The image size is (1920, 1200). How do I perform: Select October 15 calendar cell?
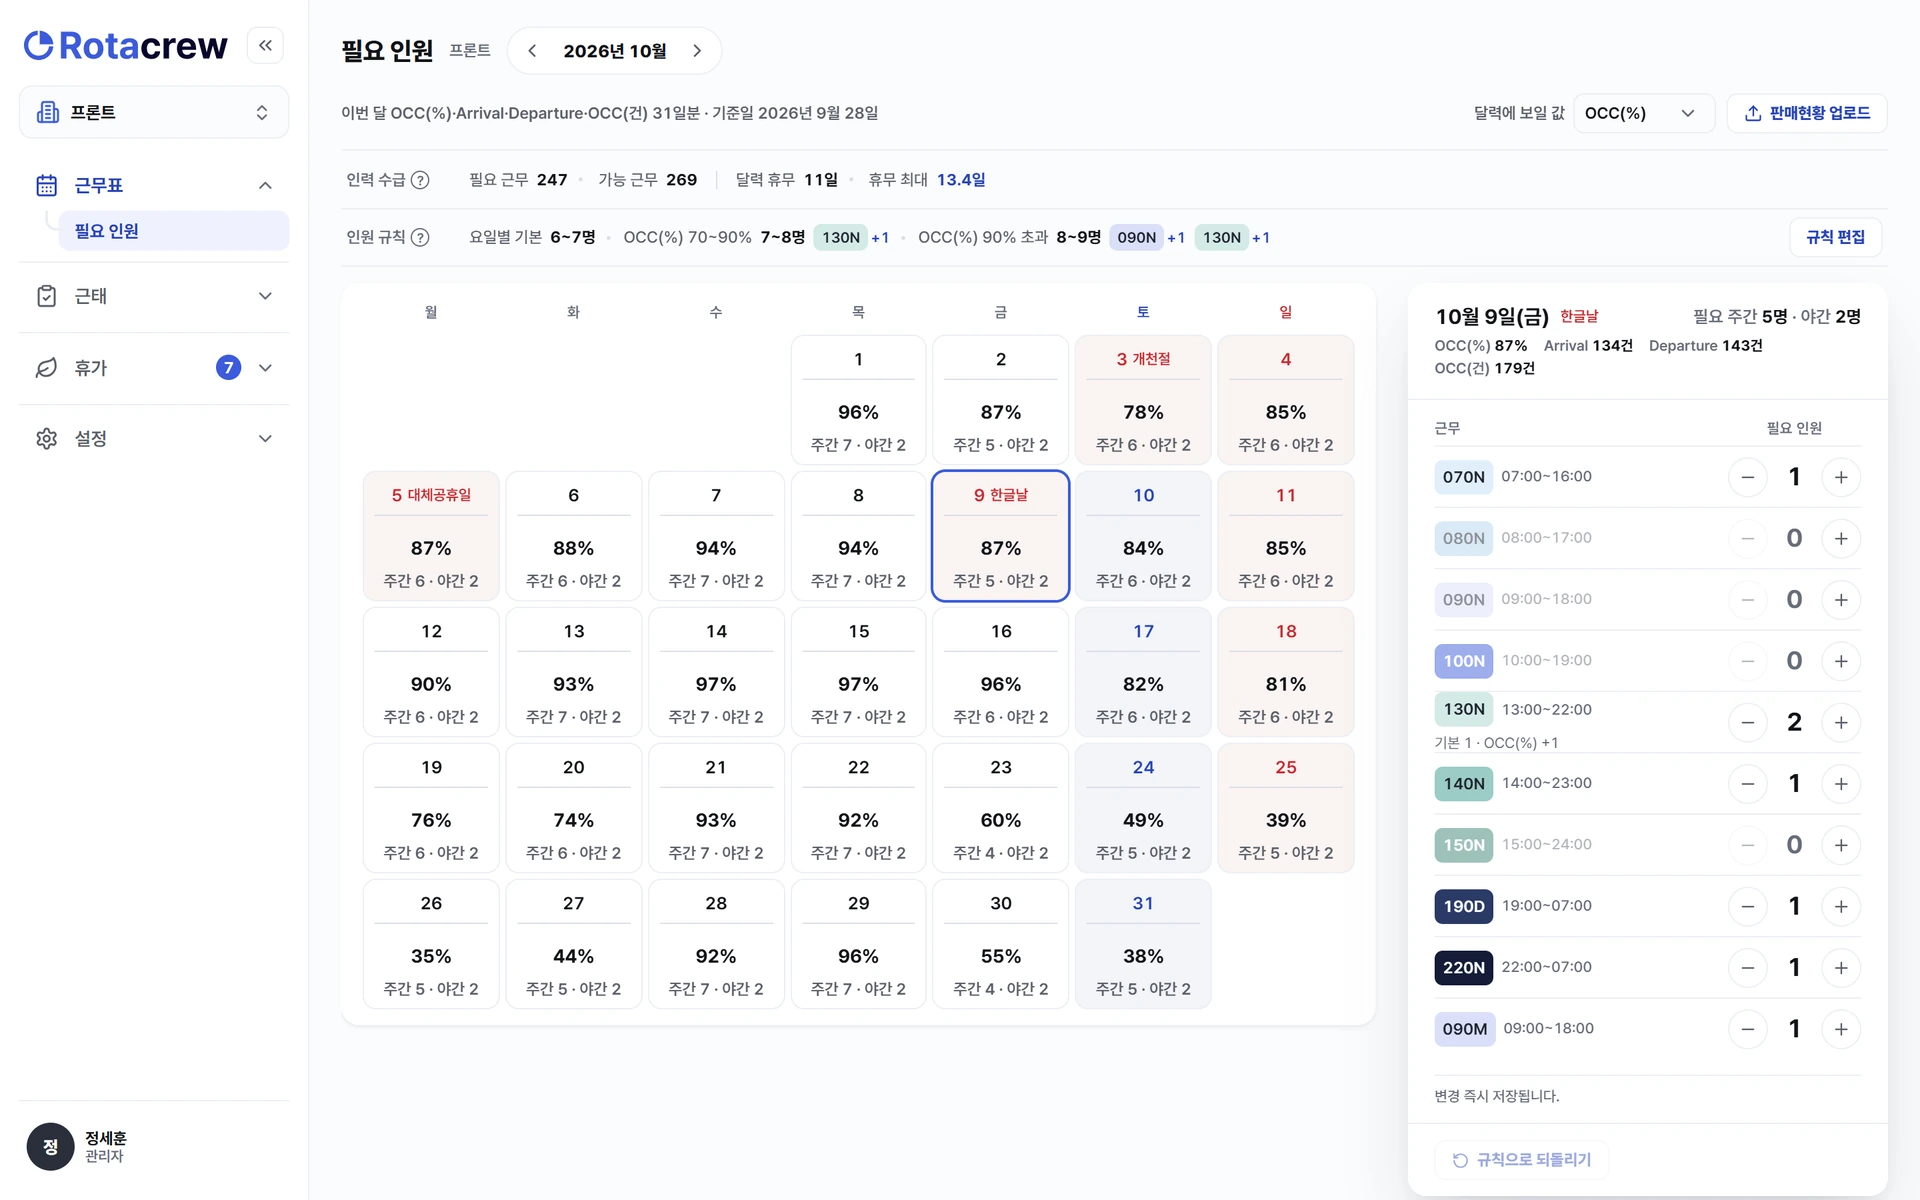[x=858, y=673]
